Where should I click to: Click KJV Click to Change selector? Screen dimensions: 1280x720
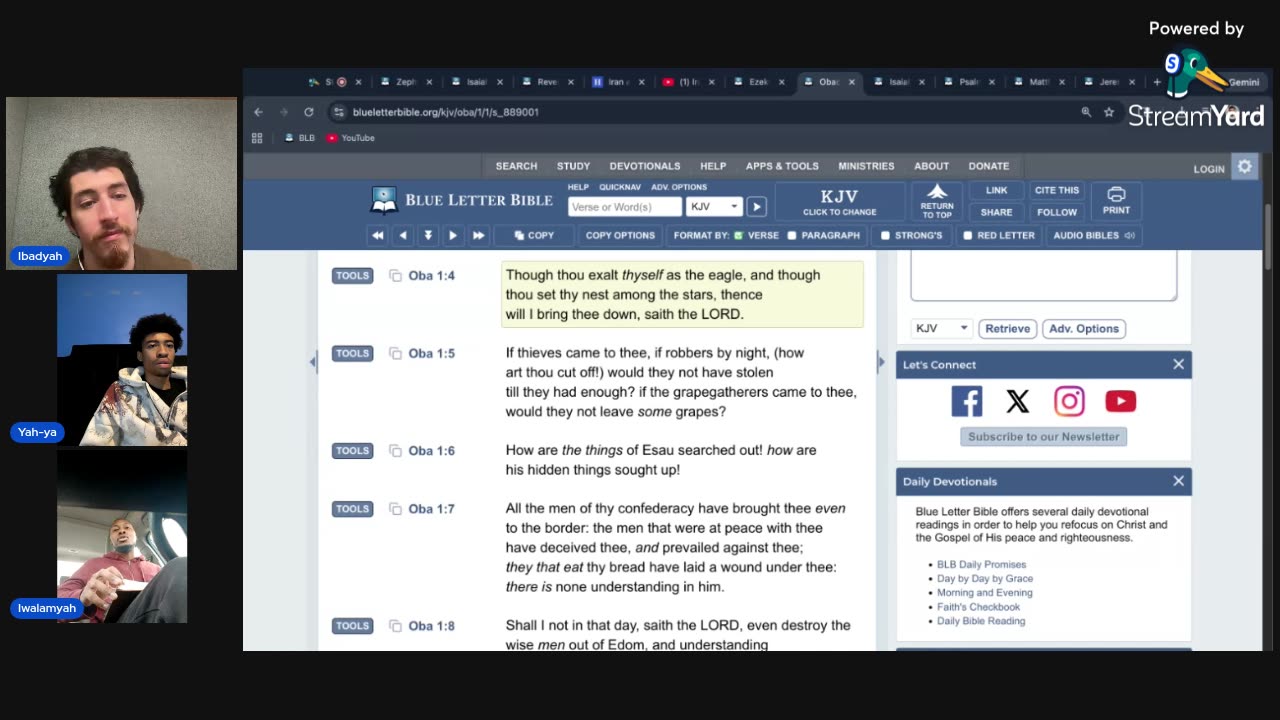pyautogui.click(x=840, y=201)
